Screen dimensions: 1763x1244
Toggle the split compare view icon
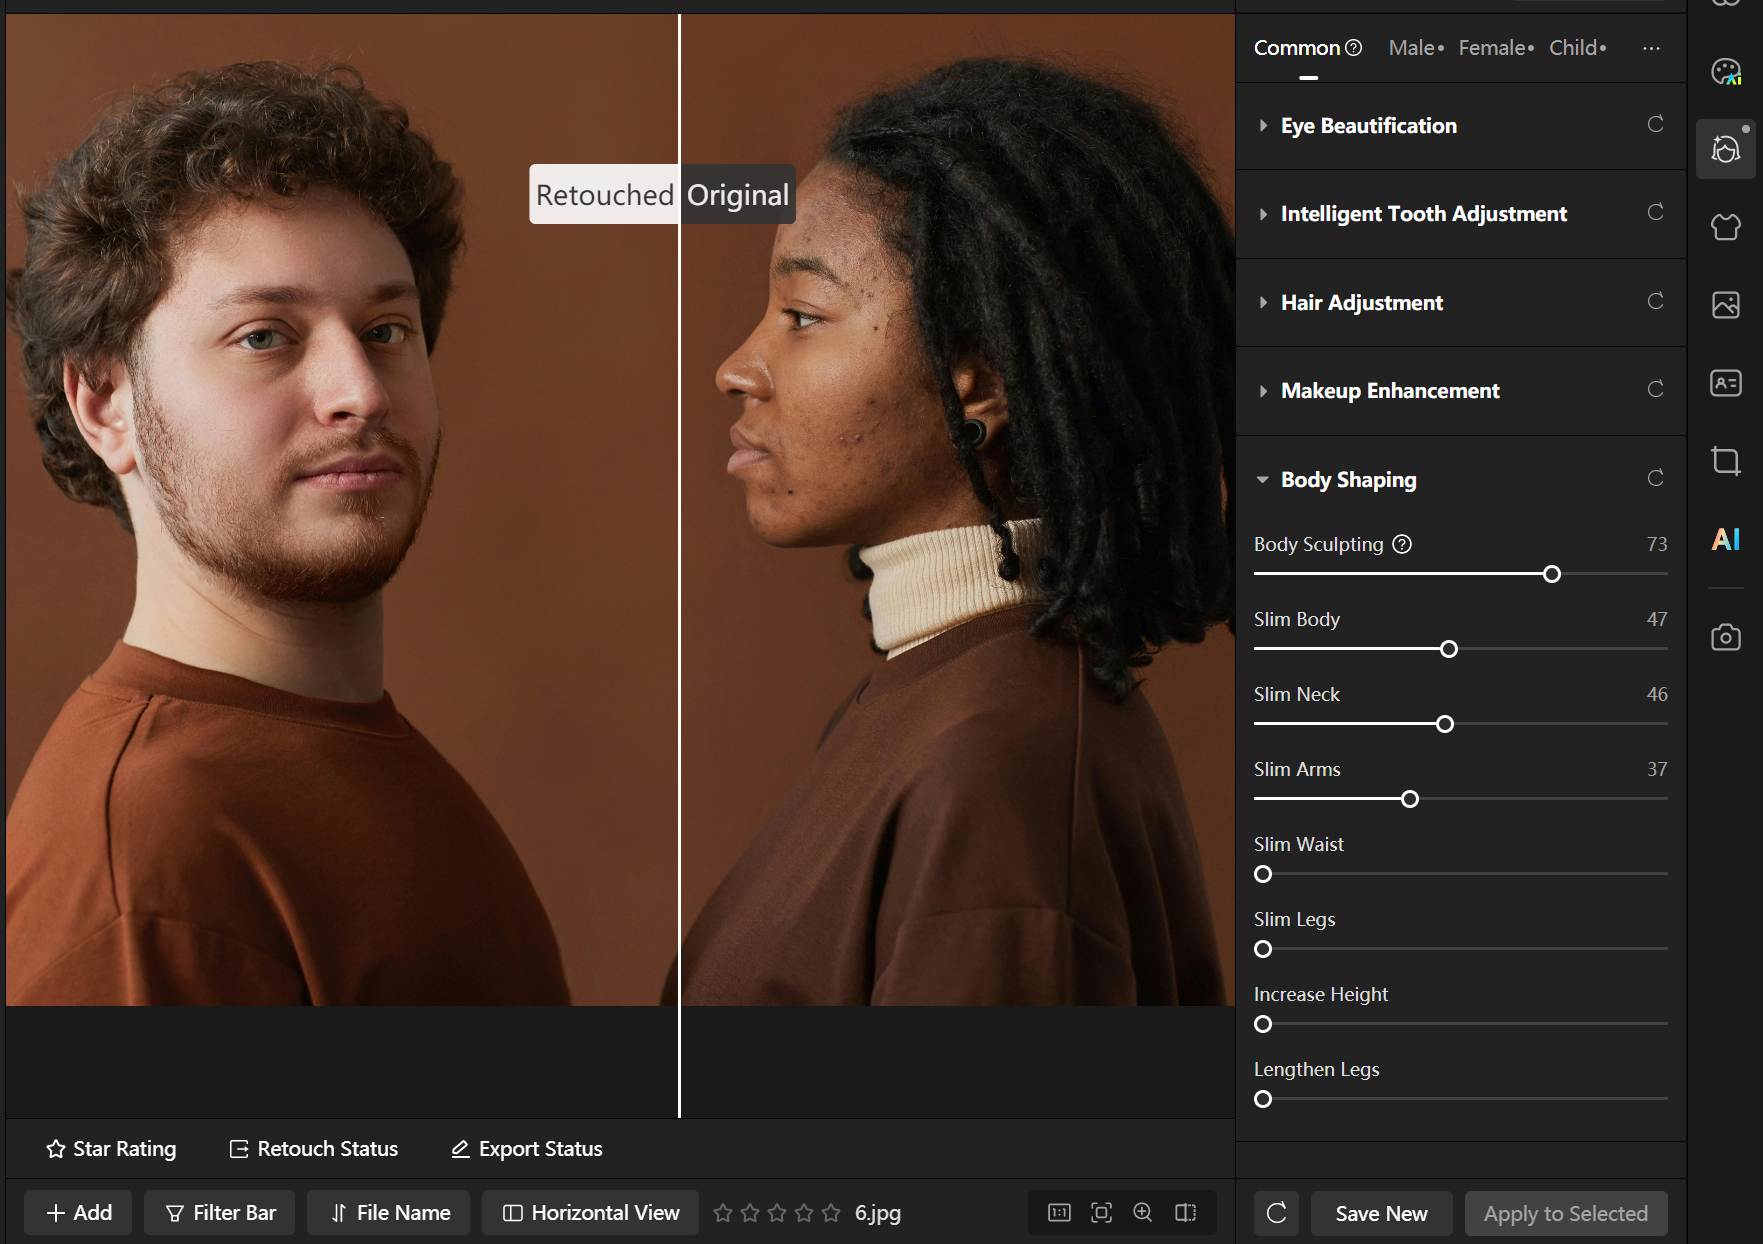1185,1212
